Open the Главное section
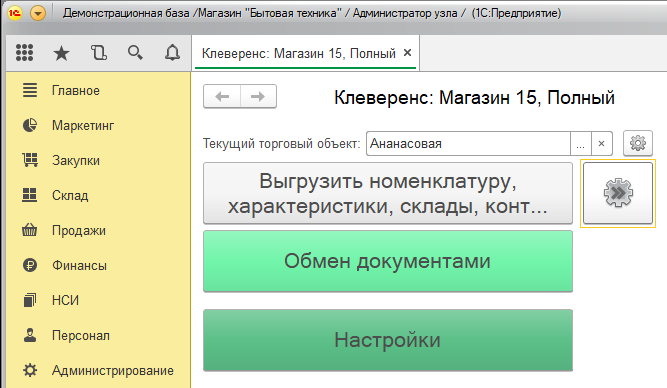The width and height of the screenshot is (667, 388). (x=98, y=91)
